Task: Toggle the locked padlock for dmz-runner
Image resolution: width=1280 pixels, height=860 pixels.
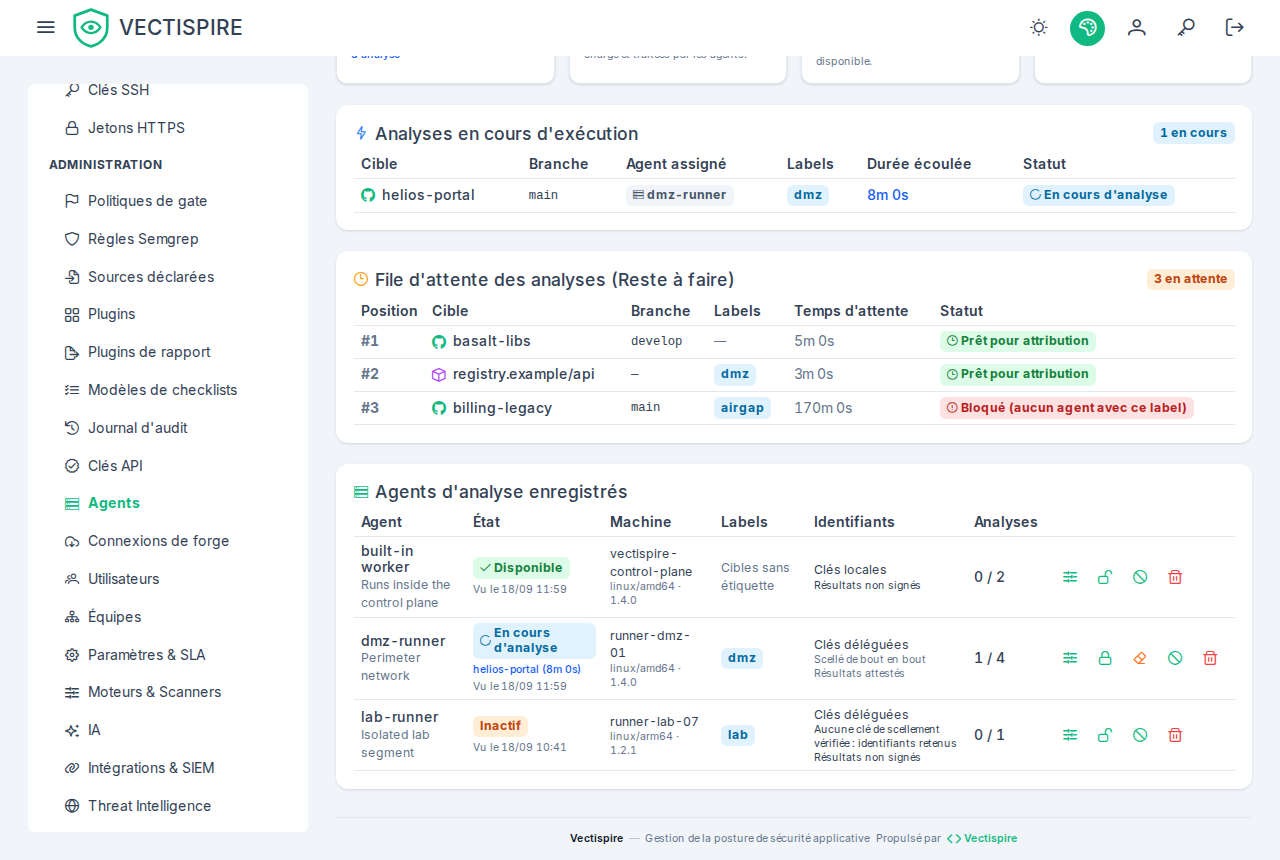Action: point(1105,658)
